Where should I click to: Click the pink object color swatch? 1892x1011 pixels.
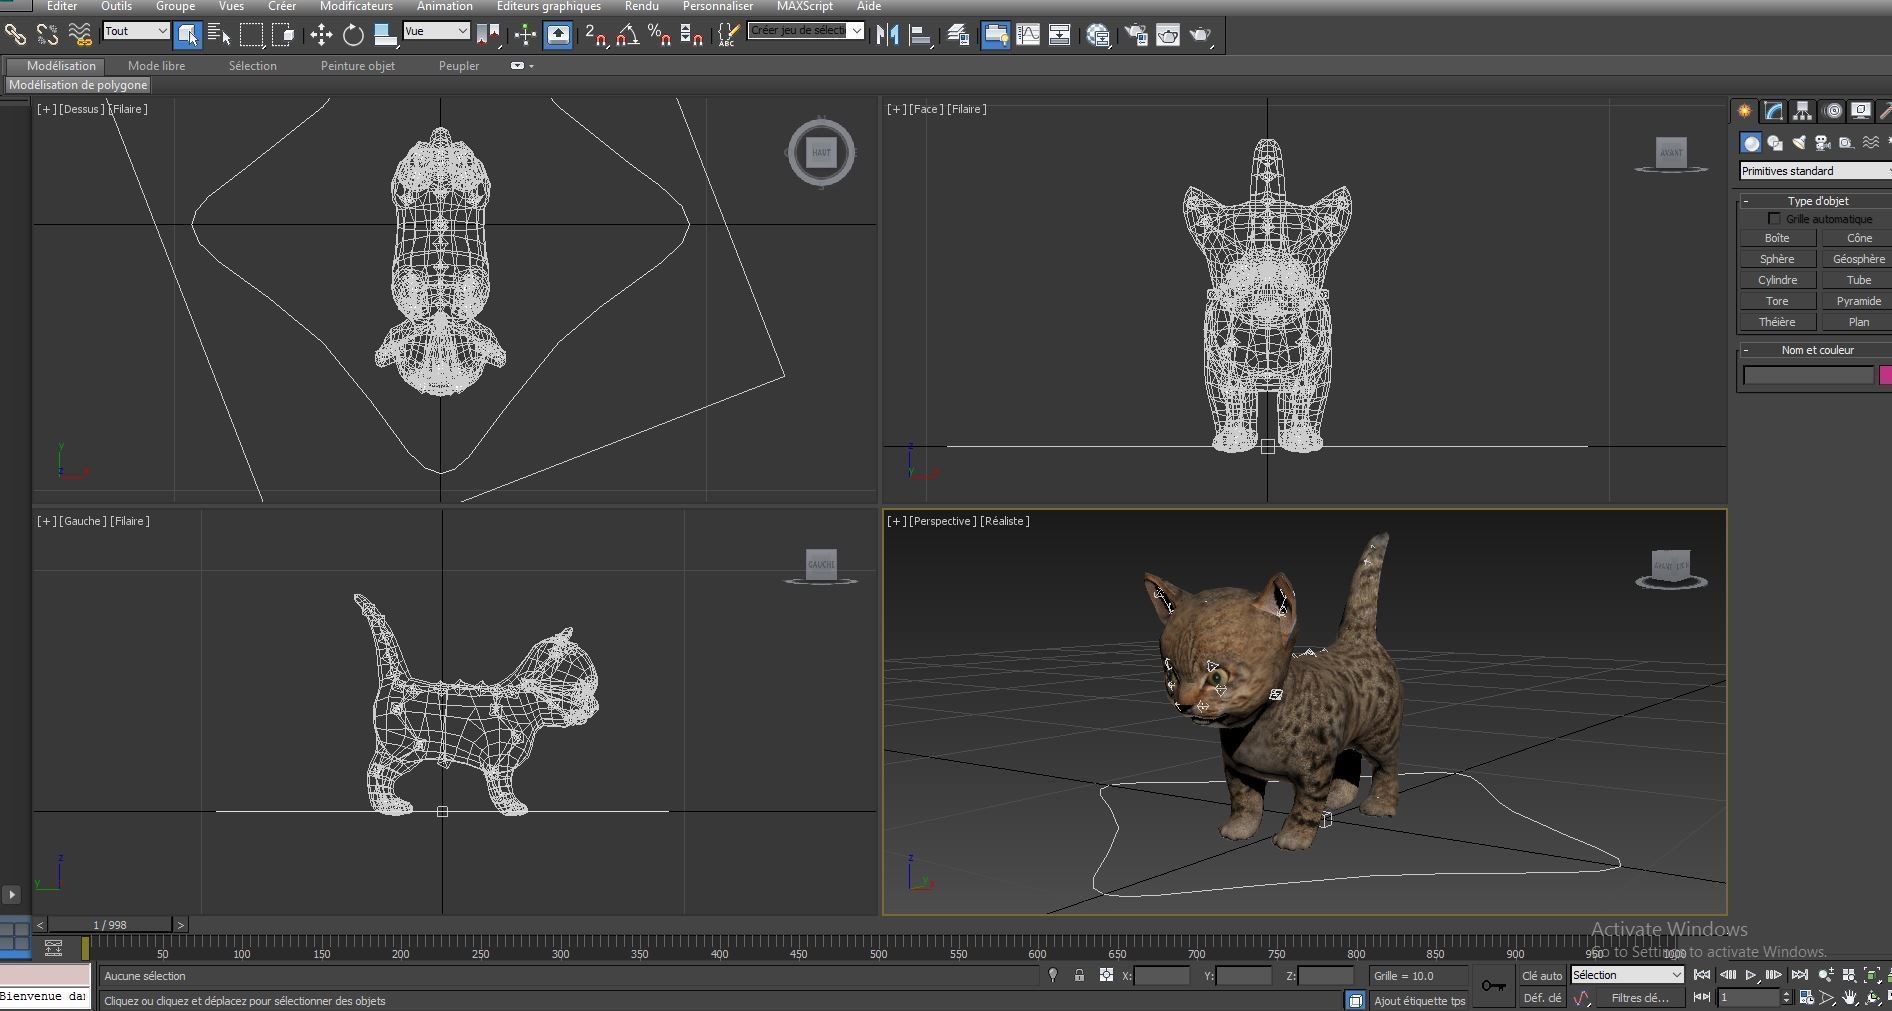1885,375
